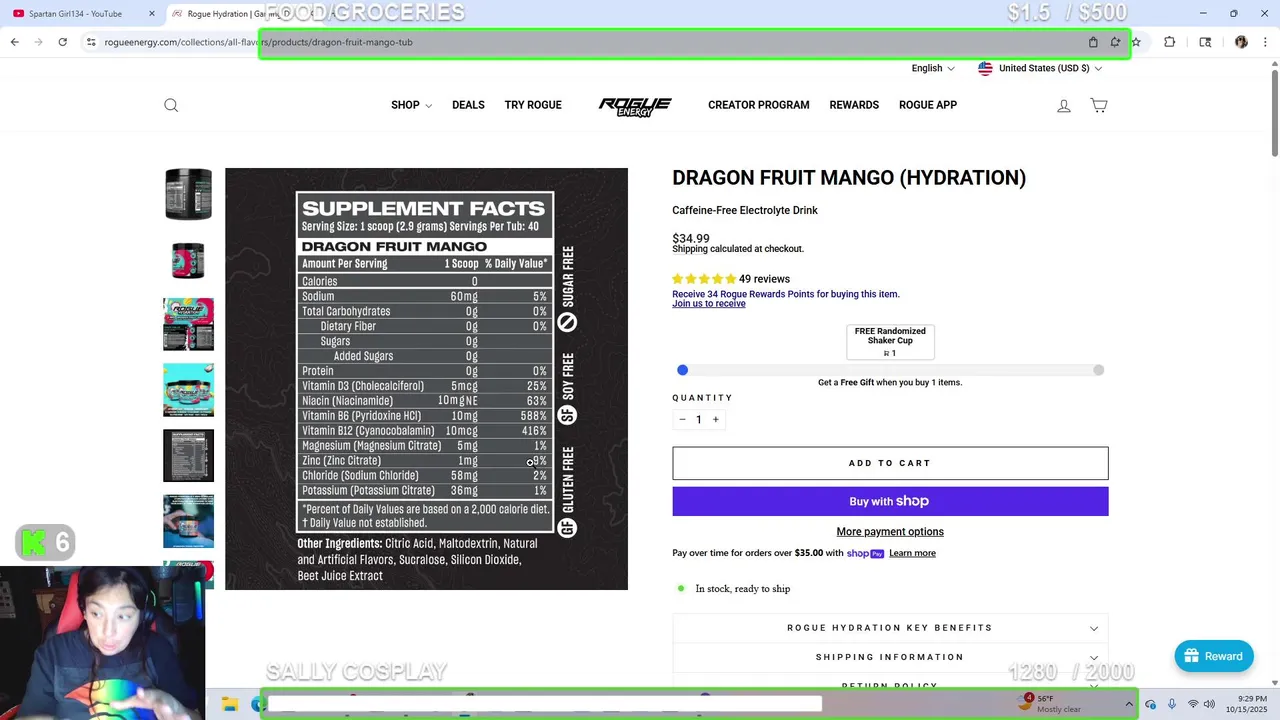Screen dimensions: 1280x720
Task: Click the Rogue Energy logo
Action: click(635, 107)
